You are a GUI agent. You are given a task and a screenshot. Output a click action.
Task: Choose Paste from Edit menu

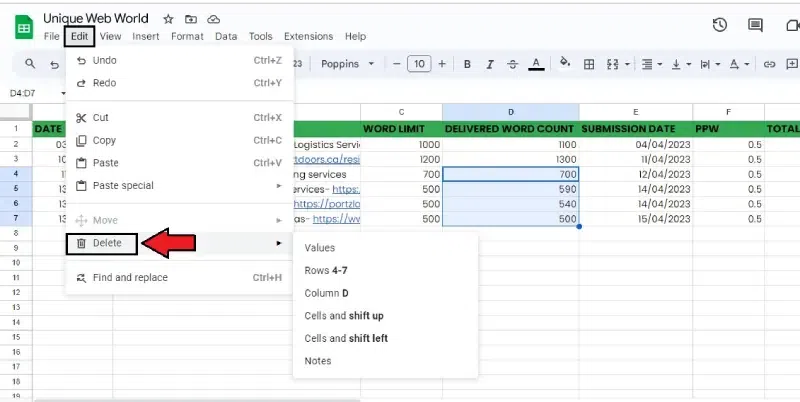click(x=180, y=163)
